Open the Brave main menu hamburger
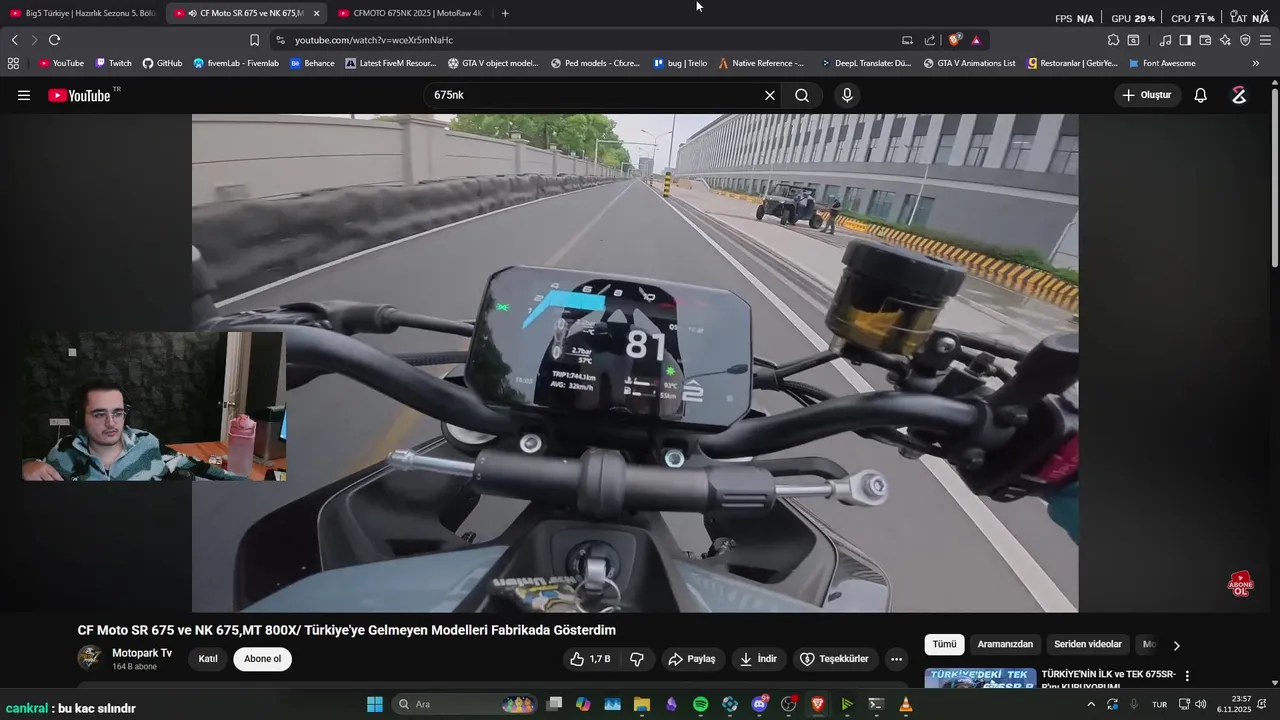Image resolution: width=1280 pixels, height=720 pixels. coord(1265,40)
